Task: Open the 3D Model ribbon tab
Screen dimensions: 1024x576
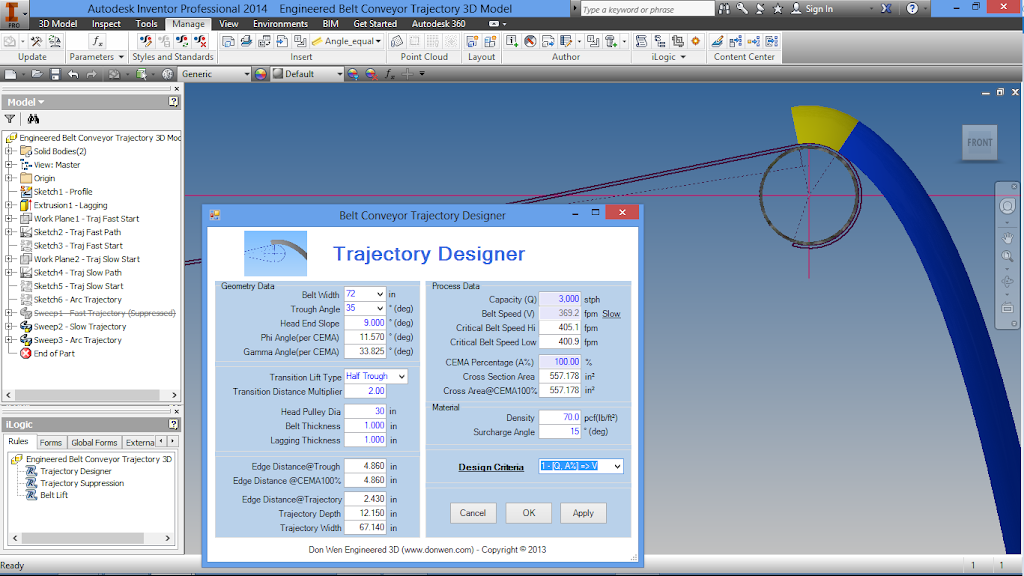Action: tap(57, 24)
